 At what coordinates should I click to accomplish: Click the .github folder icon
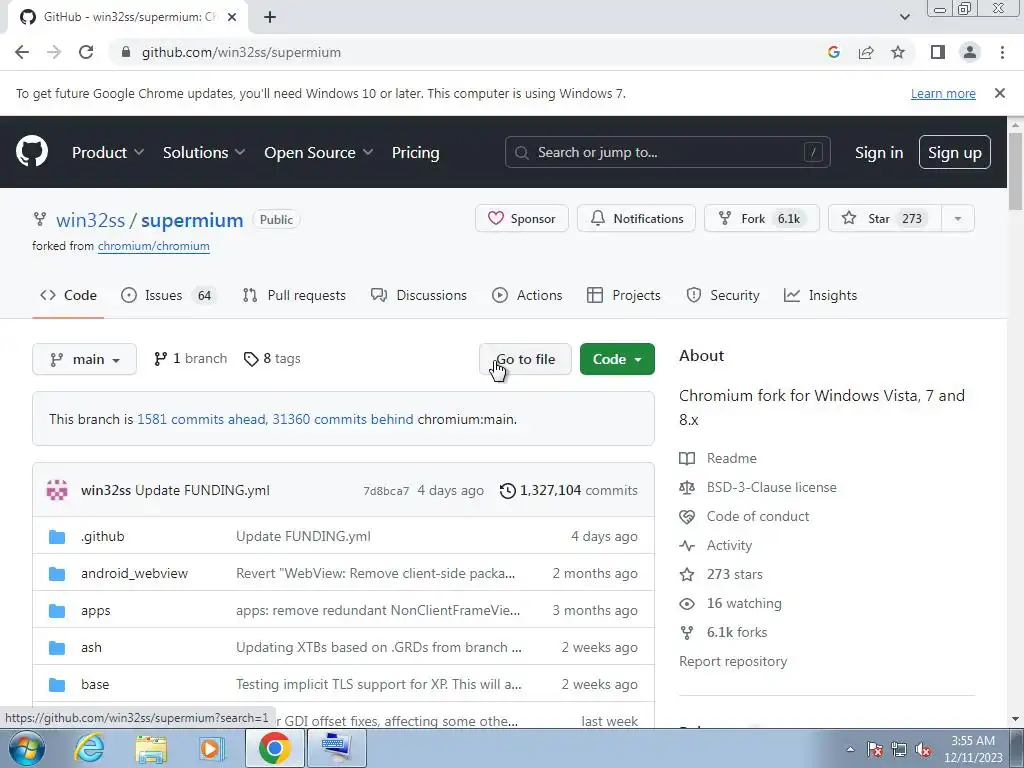pyautogui.click(x=57, y=537)
